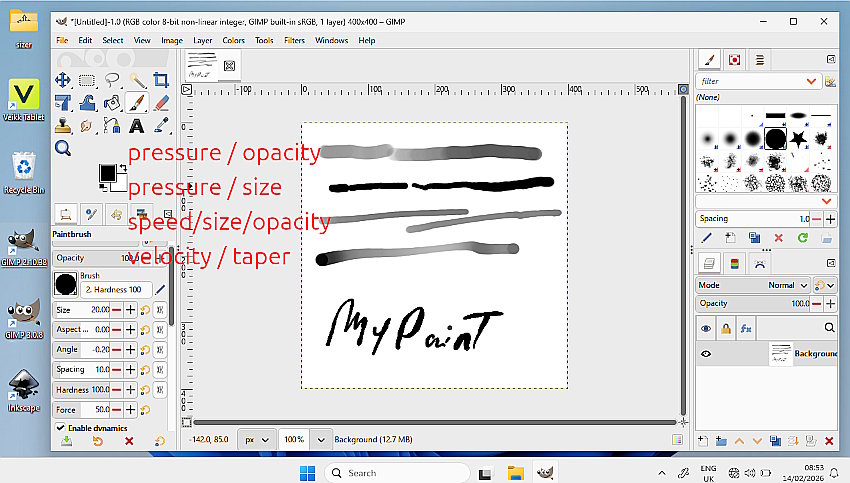Choose the Eraser tool
Screen dimensions: 850x483
tap(161, 103)
